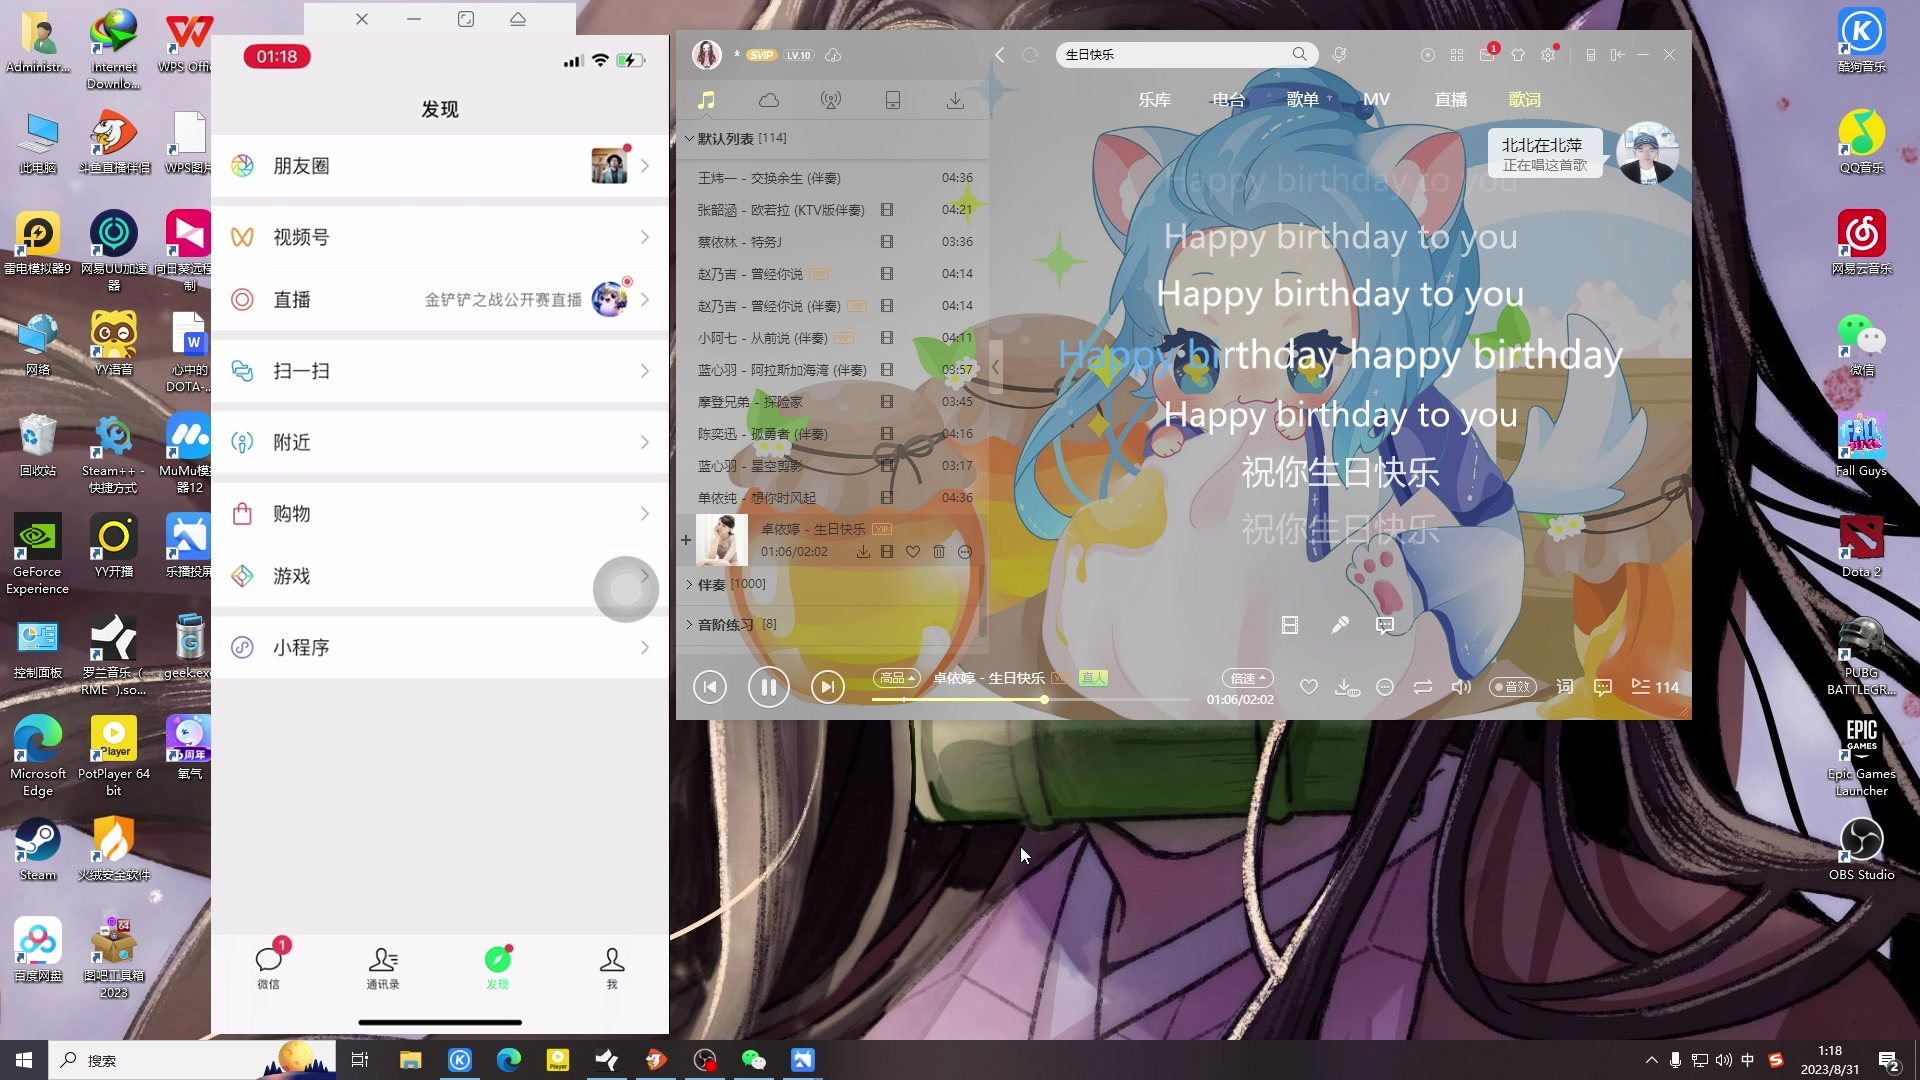Expand the 音阶练习 playlist group

click(731, 624)
